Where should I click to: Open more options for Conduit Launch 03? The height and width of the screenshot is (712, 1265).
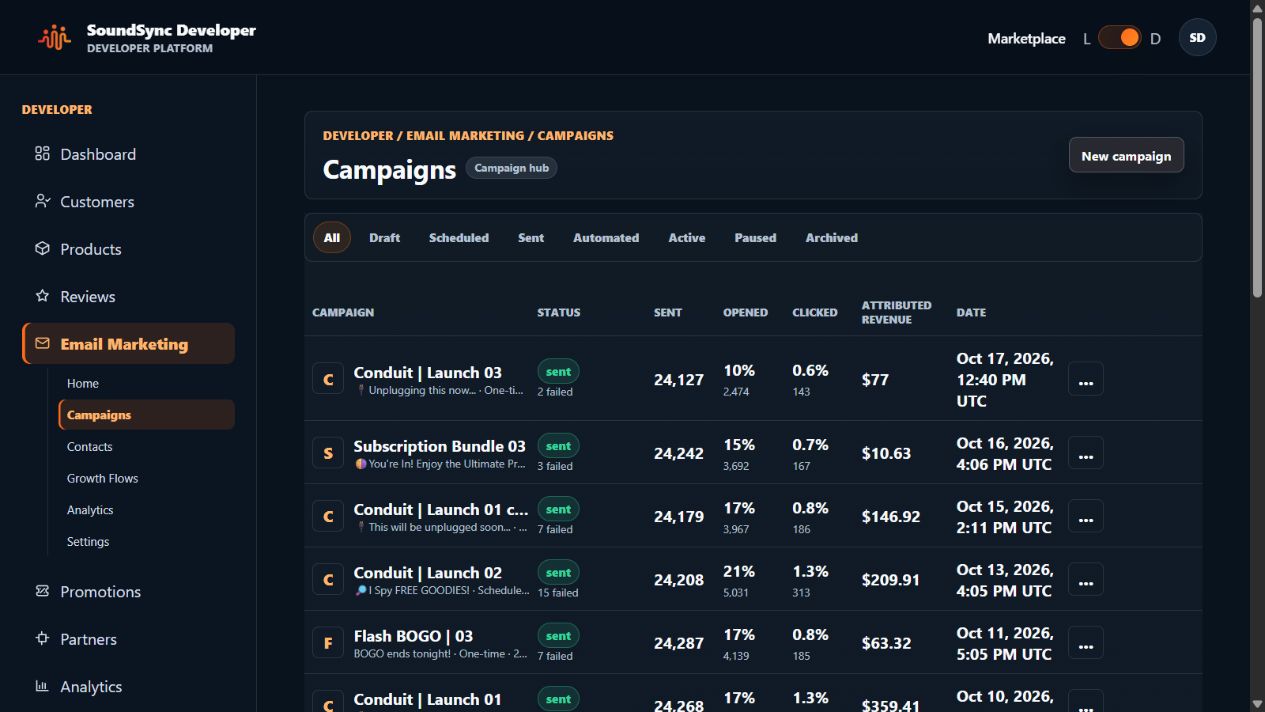1086,380
